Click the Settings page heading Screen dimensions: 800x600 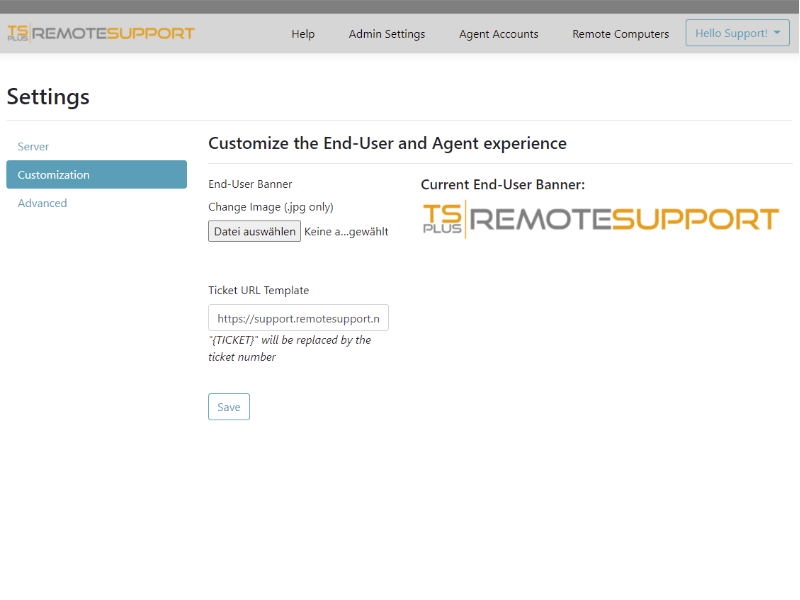pos(48,96)
